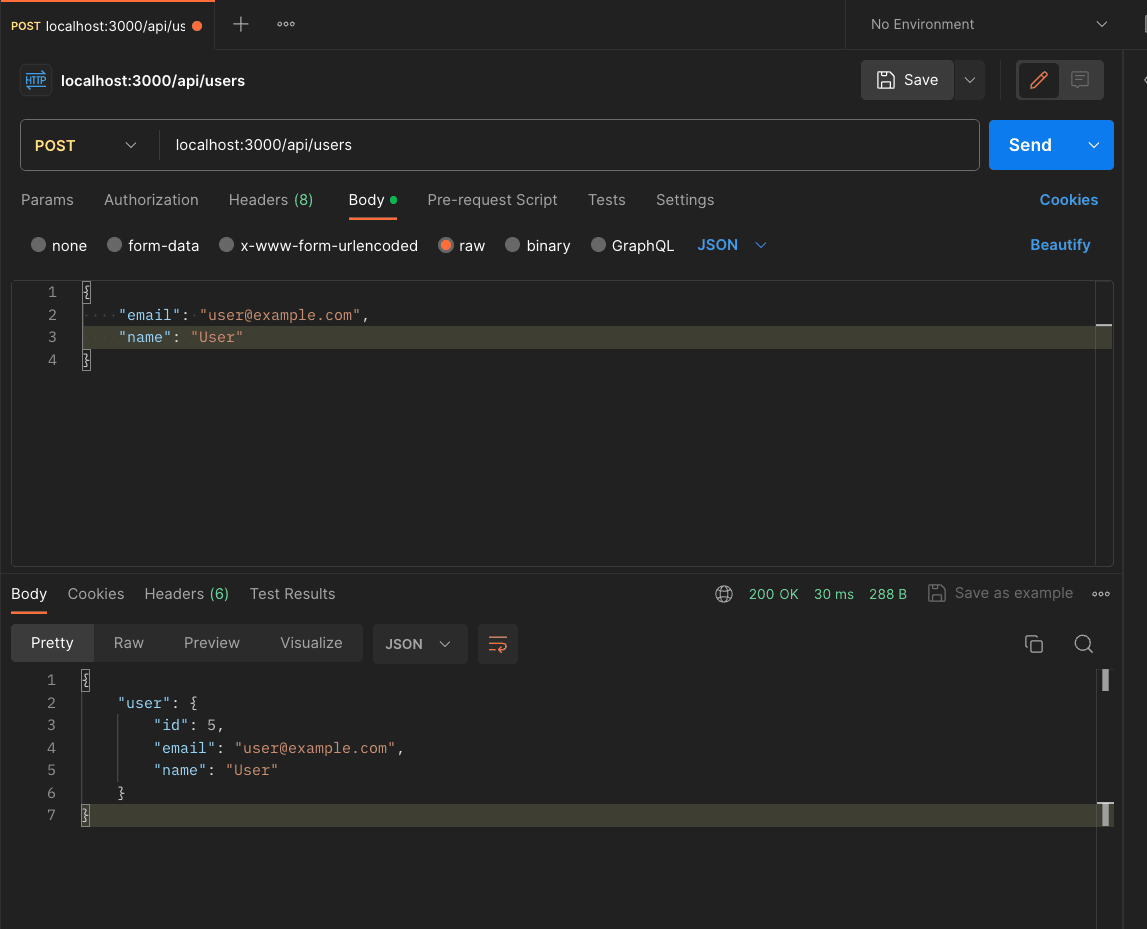Copy the response body with copy icon
The image size is (1147, 929).
(x=1034, y=644)
